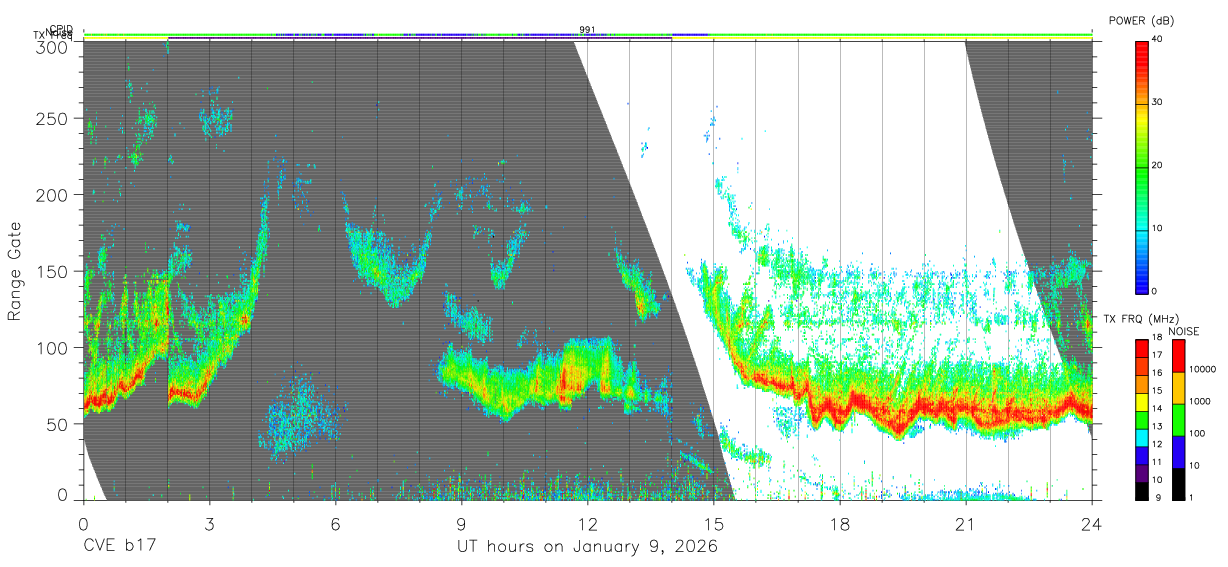Screen dimensions: 1228x567
Task: Click the 9 MHz frequency label
Action: 1156,497
